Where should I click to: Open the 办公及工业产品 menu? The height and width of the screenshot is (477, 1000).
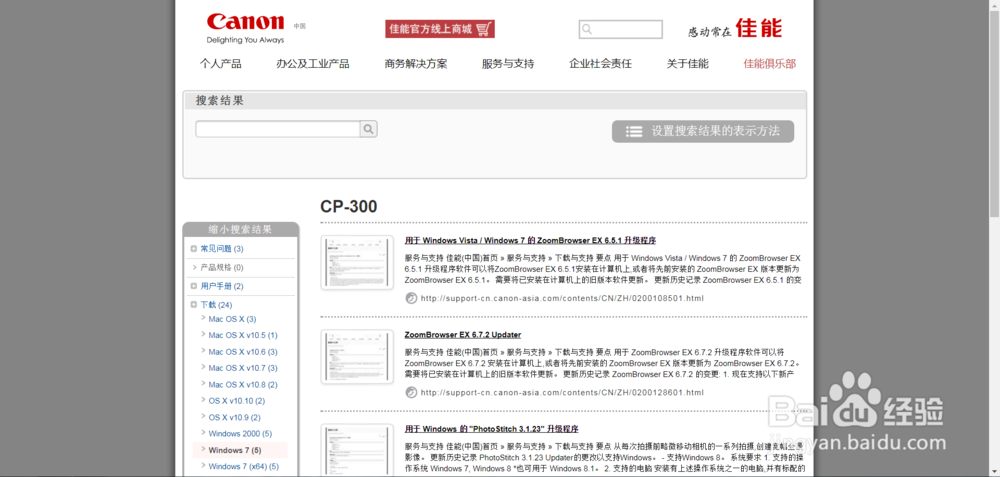pos(312,64)
